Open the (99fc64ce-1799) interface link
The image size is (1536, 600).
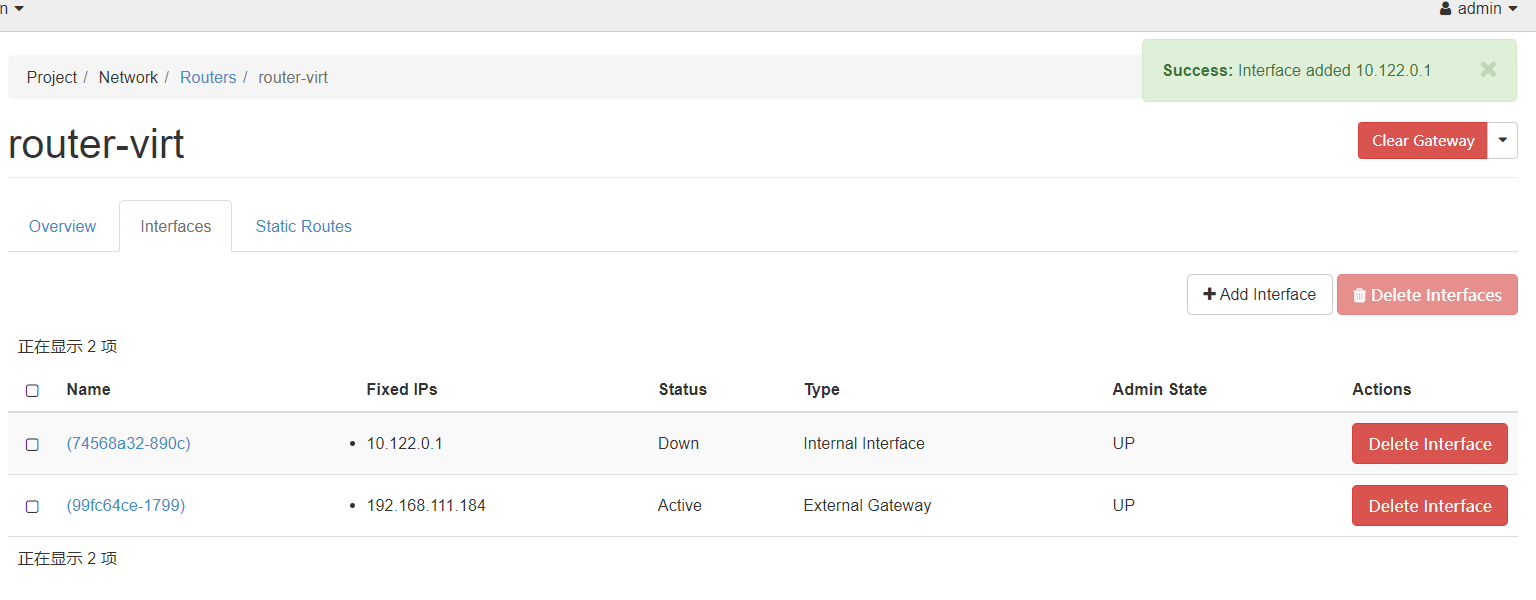click(126, 505)
